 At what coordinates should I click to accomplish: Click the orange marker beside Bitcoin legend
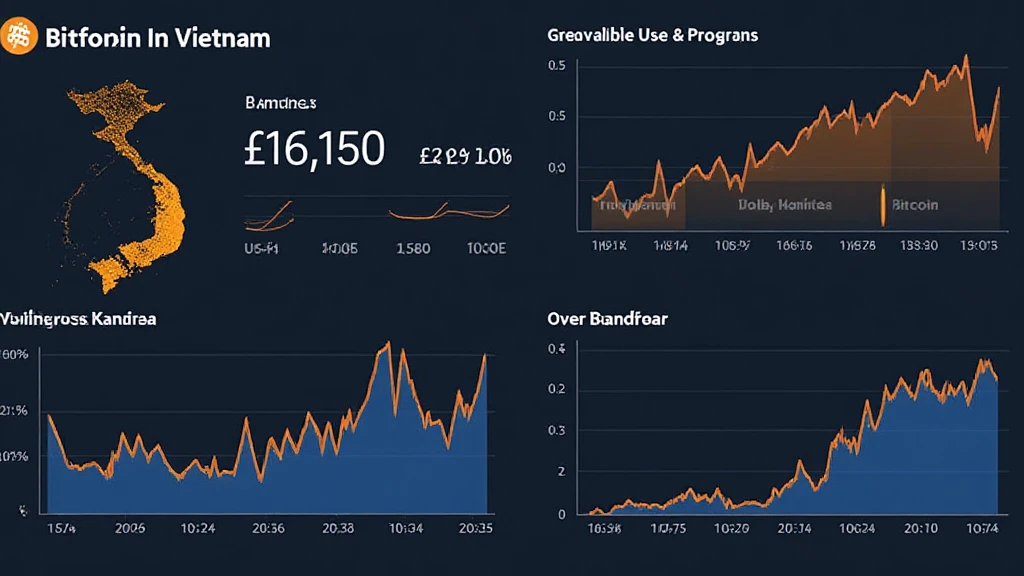coord(883,204)
